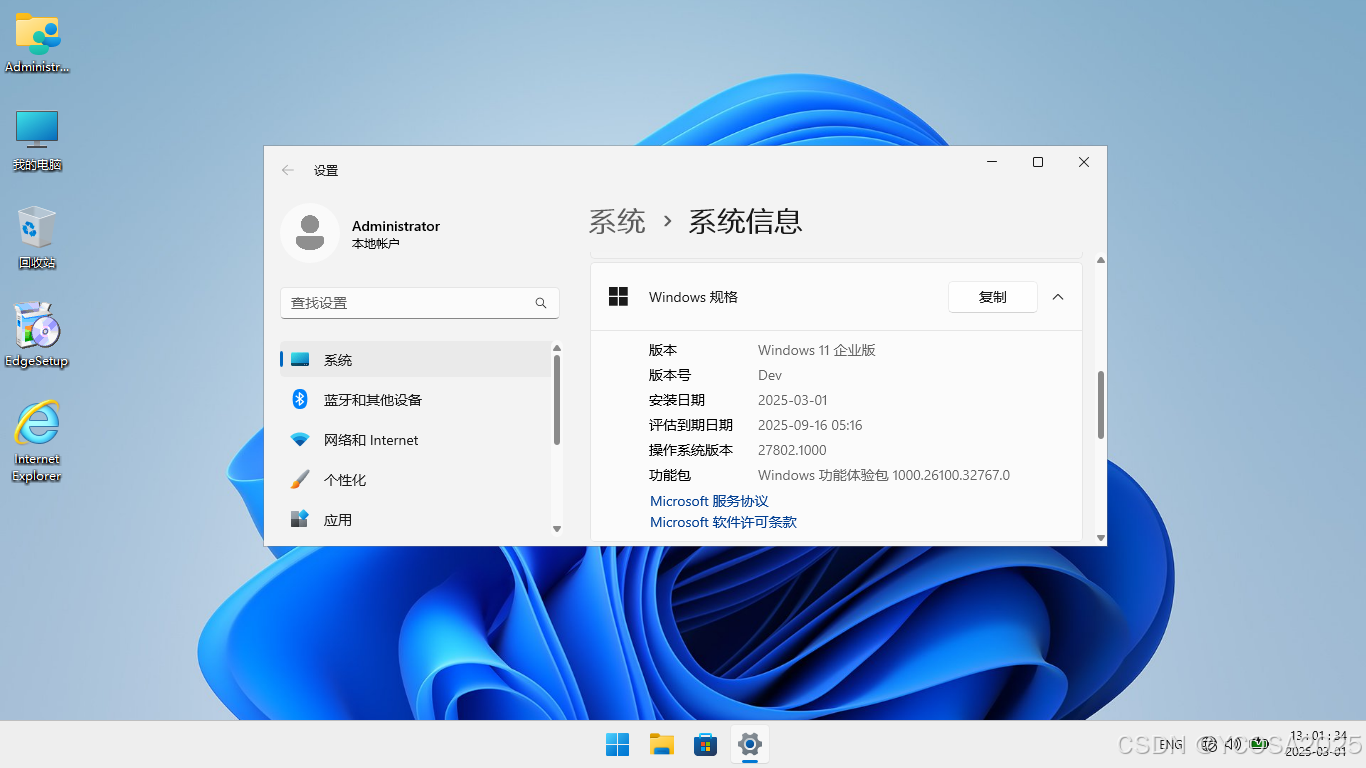Open 蓝牙和其他设备 settings
Viewport: 1366px width, 768px height.
415,400
